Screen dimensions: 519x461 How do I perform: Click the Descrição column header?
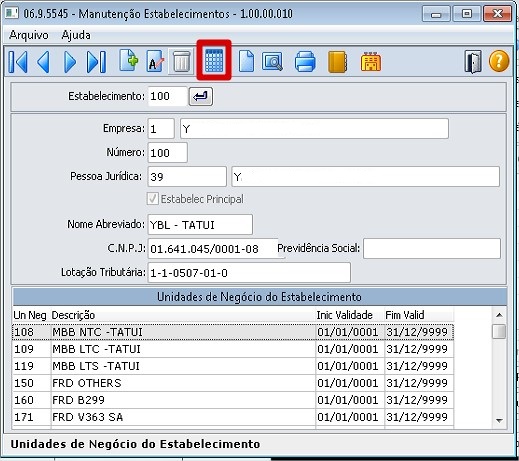[73, 315]
